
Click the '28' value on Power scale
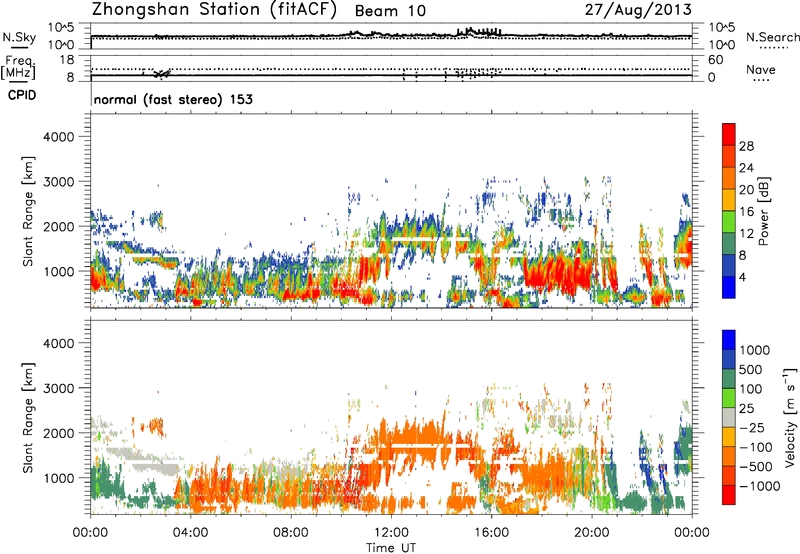click(746, 146)
